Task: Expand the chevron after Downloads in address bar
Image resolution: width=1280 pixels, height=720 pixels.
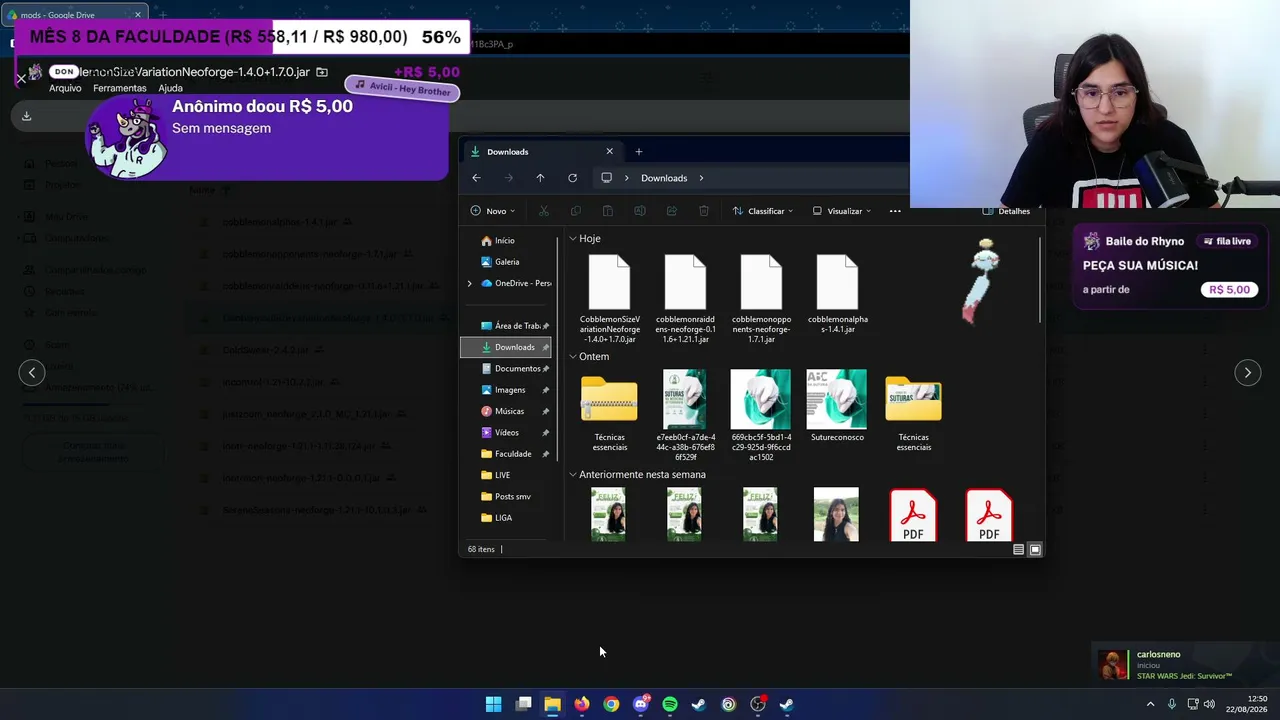Action: click(x=701, y=178)
